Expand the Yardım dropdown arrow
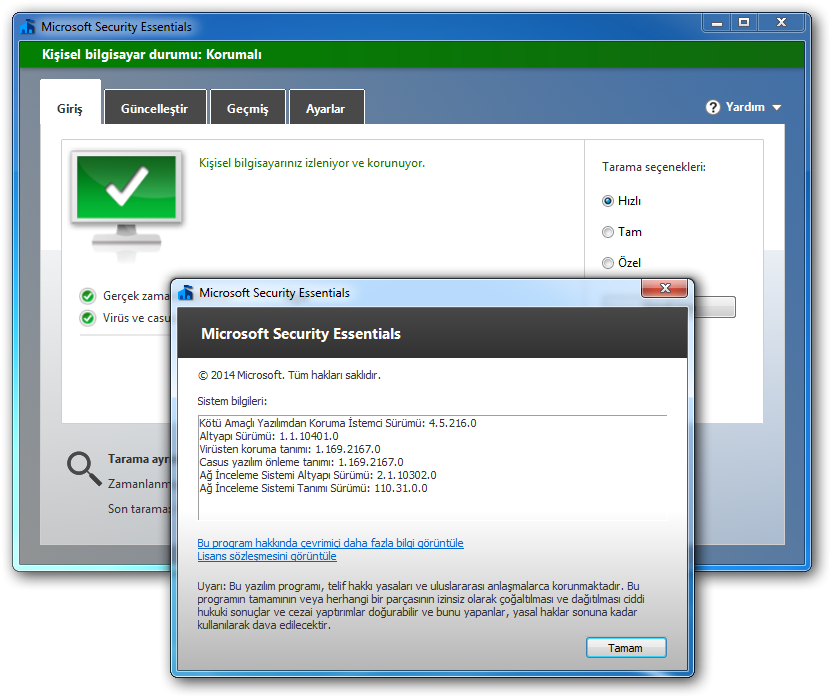 tap(777, 108)
